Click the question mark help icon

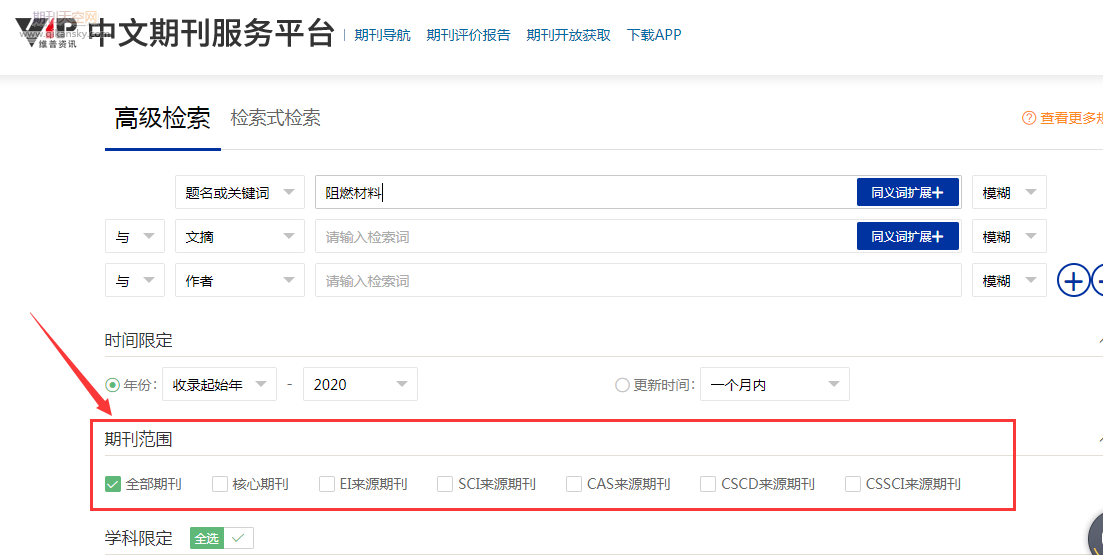click(1028, 118)
